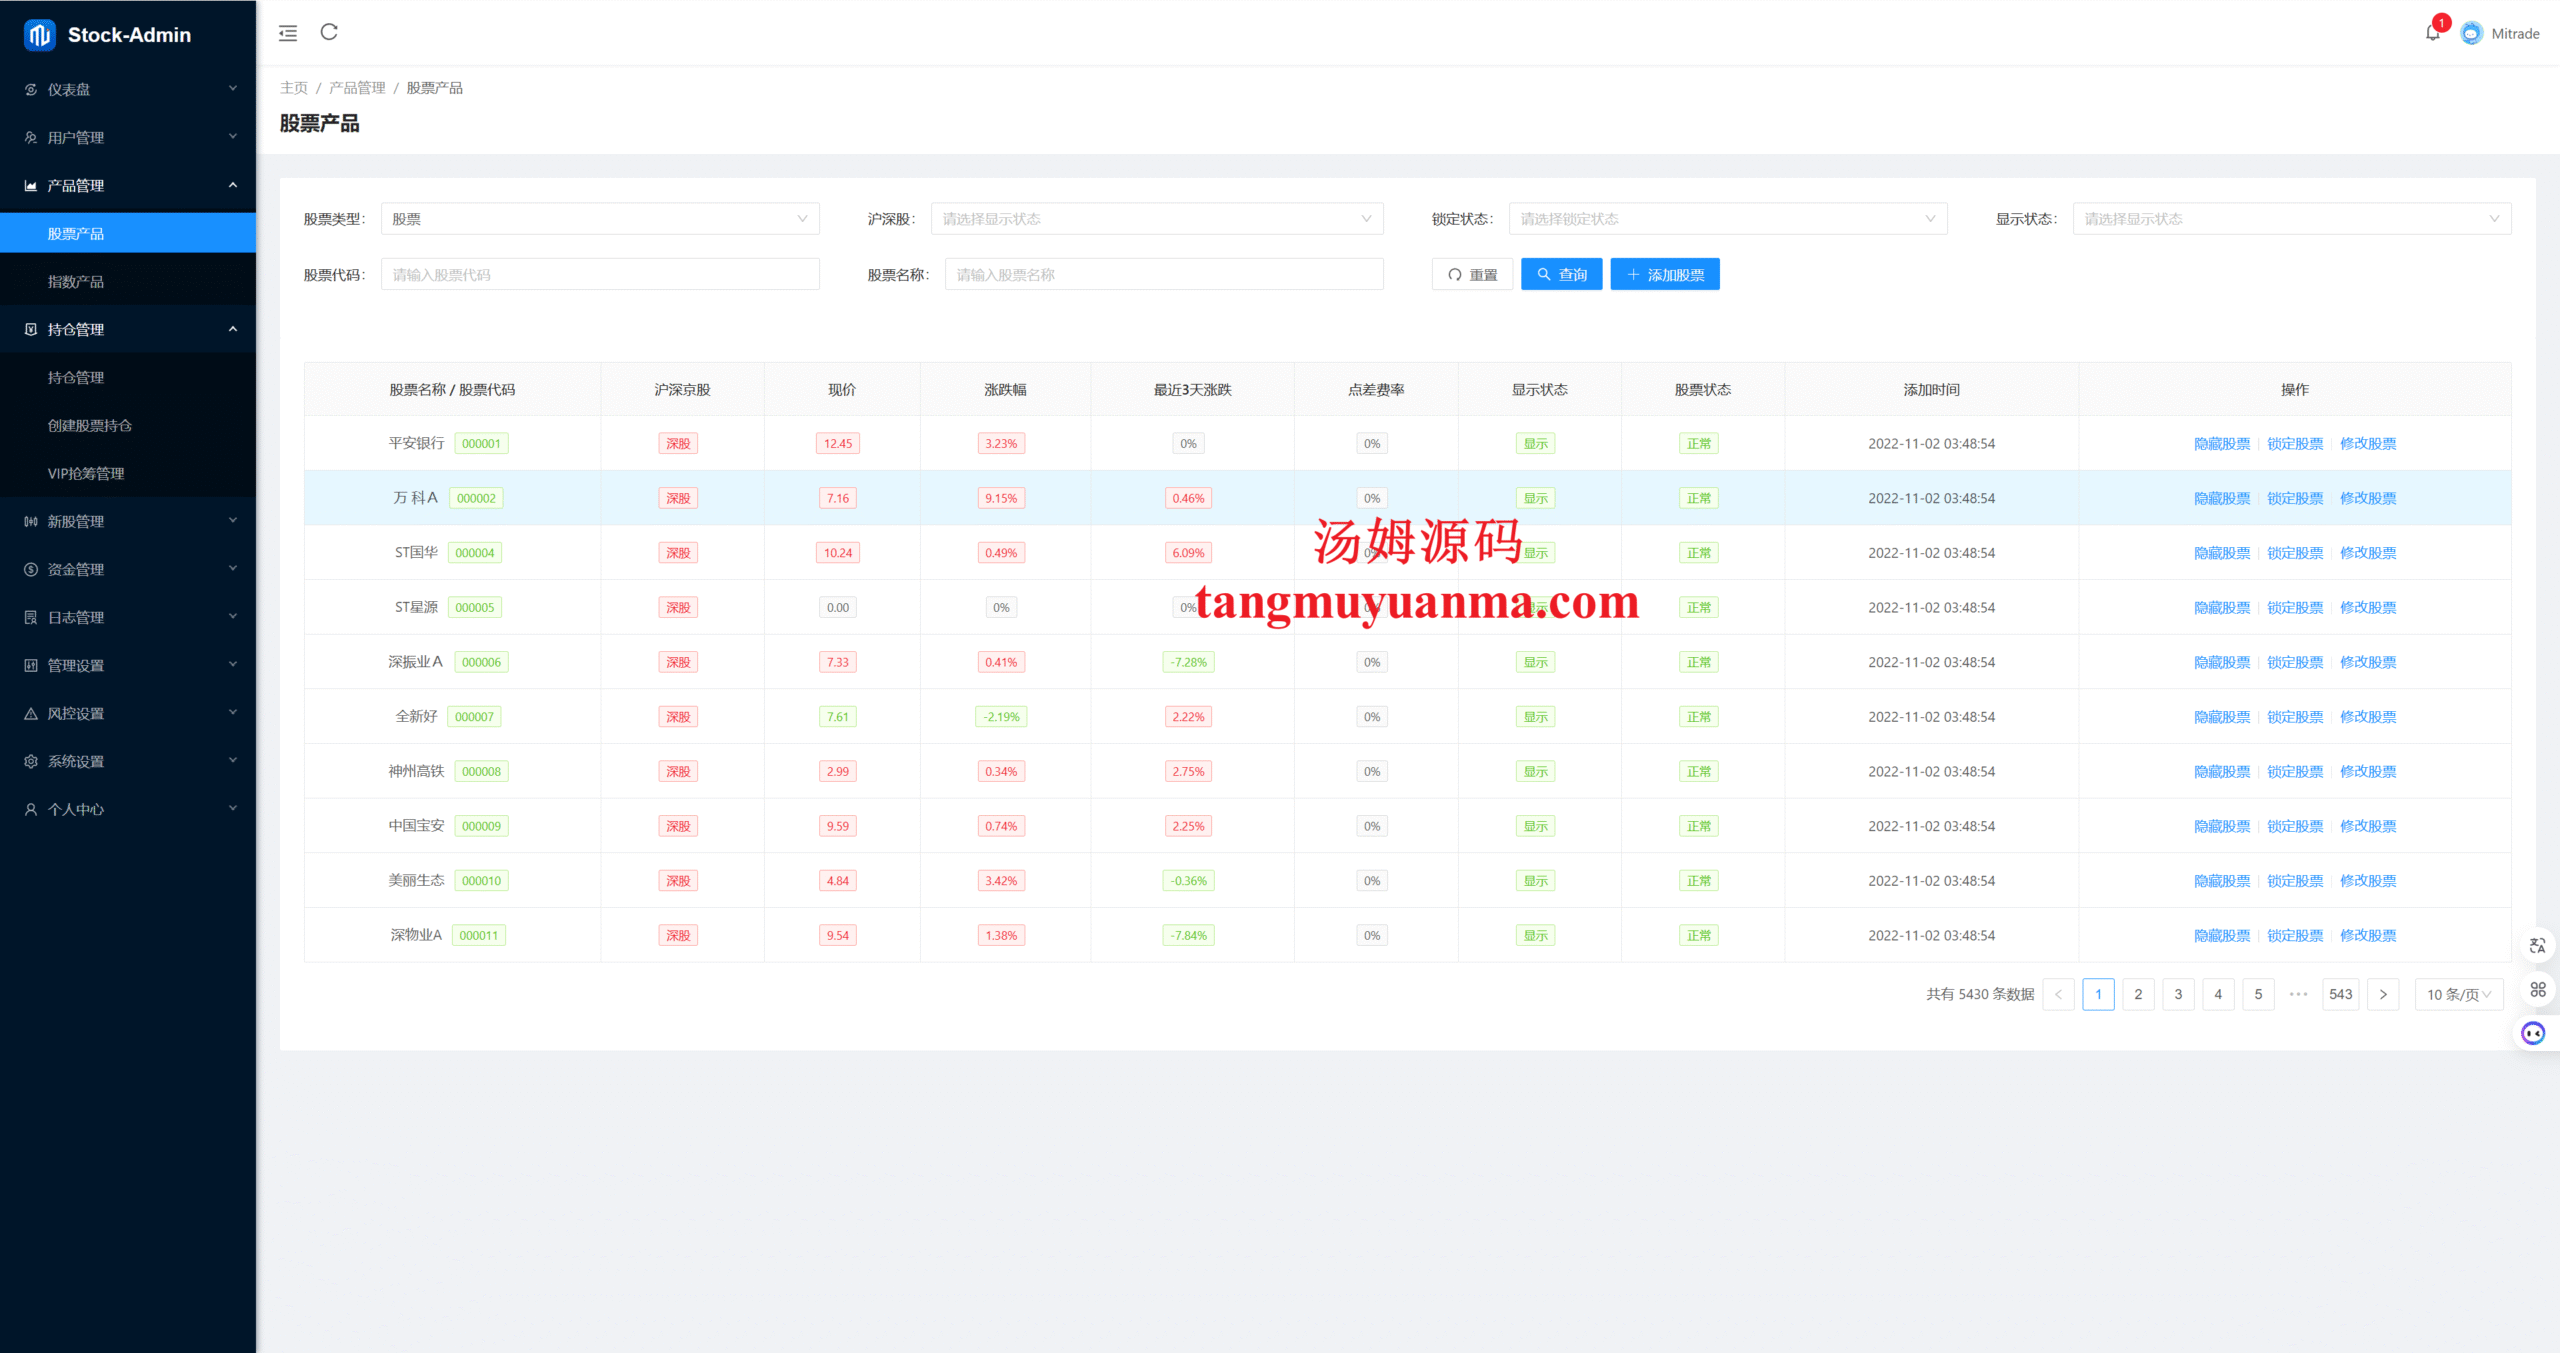Click the translate icon on the right edge

2537,945
